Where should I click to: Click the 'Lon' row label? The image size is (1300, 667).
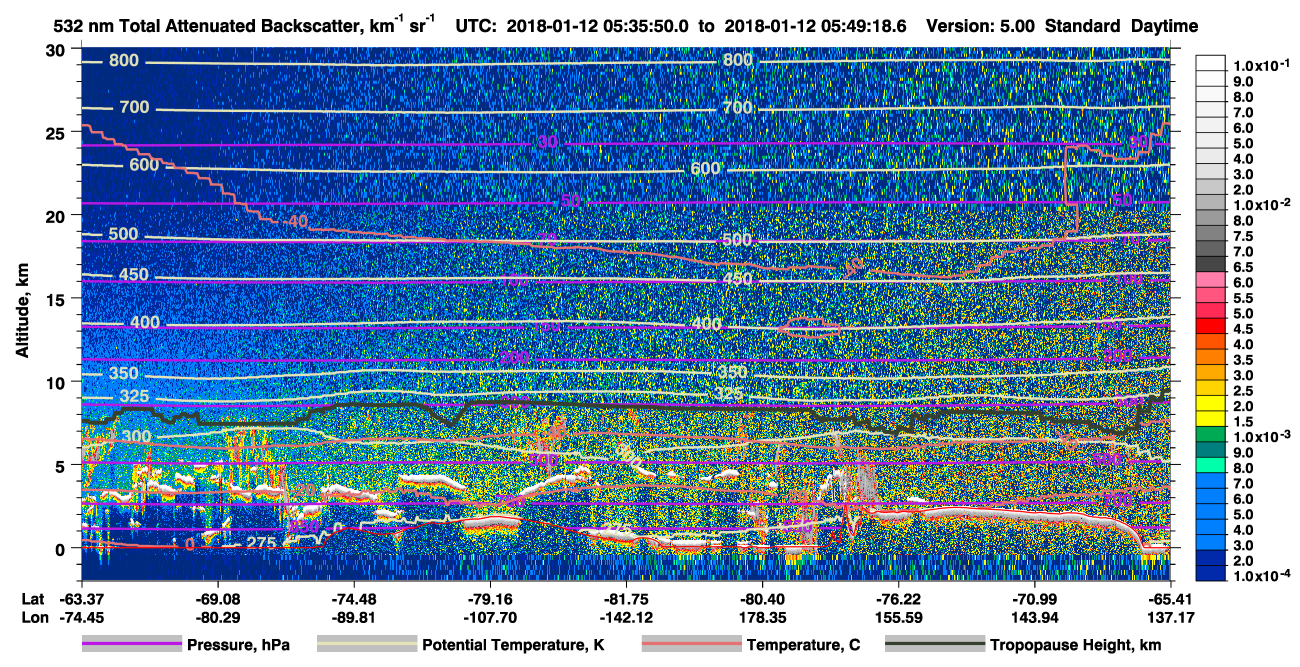point(34,617)
